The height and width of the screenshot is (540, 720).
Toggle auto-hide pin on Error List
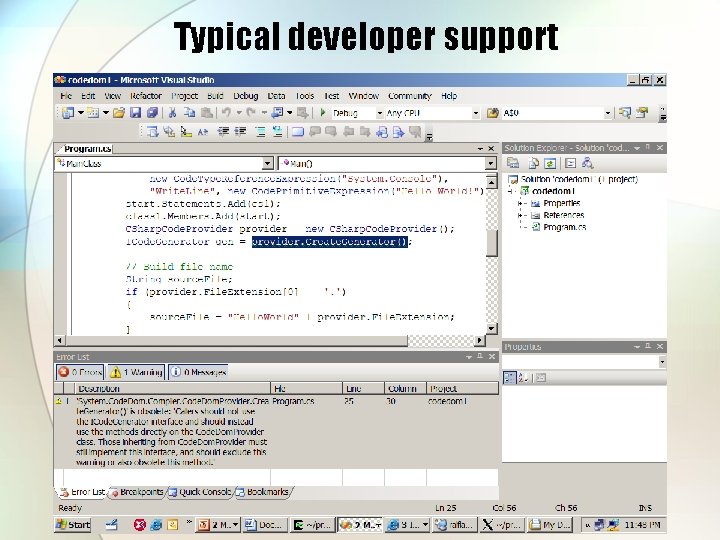(480, 356)
